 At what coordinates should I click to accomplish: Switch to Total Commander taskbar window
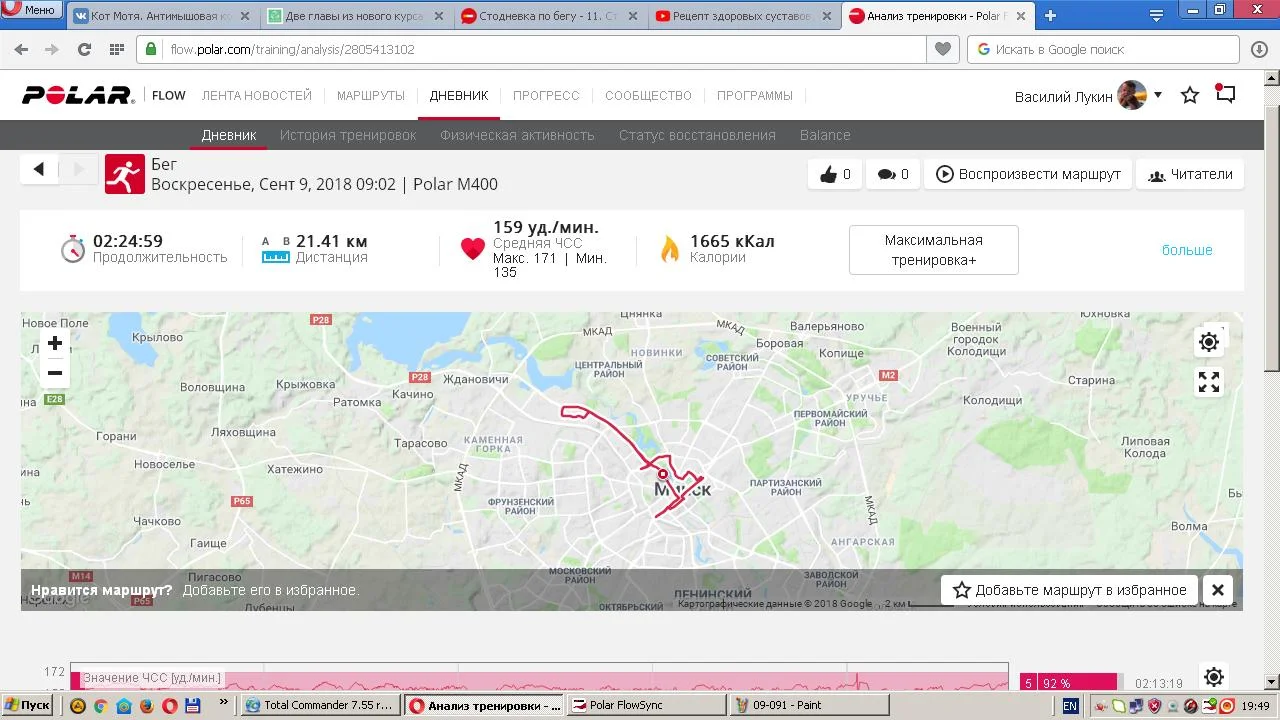pyautogui.click(x=320, y=705)
